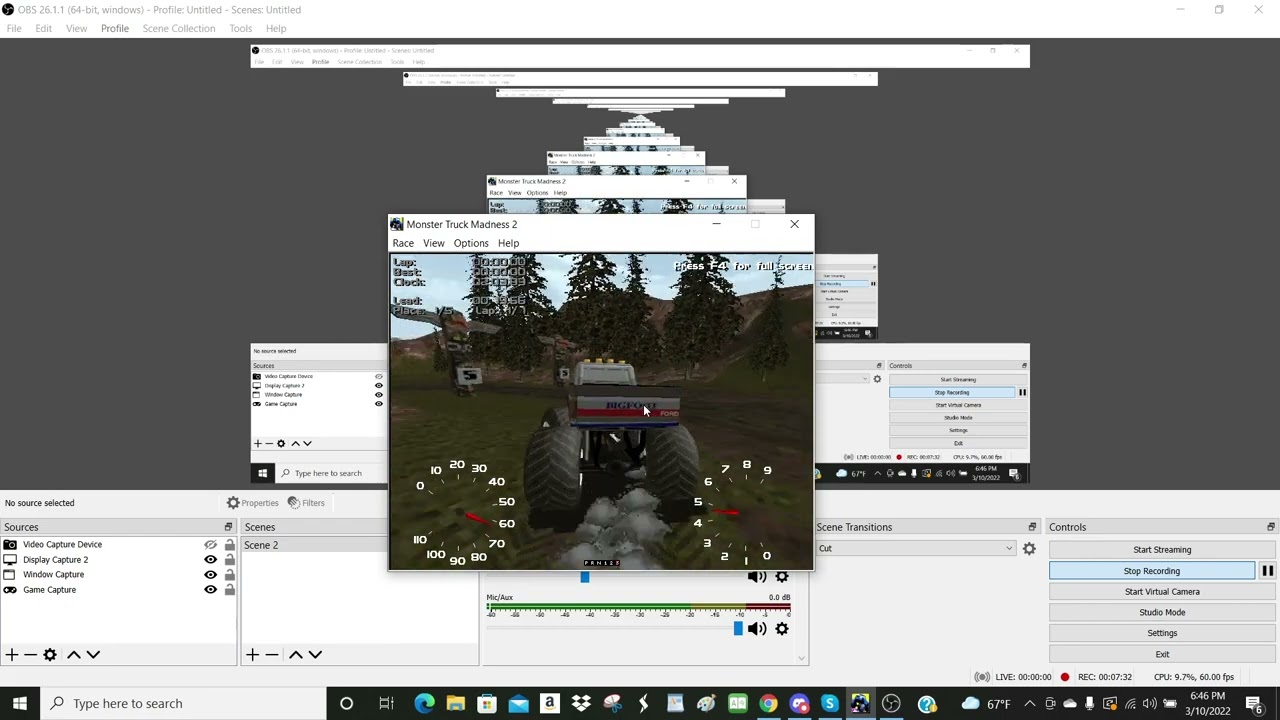The width and height of the screenshot is (1280, 720).
Task: Open Race menu in Monster Truck Madness
Action: 403,243
